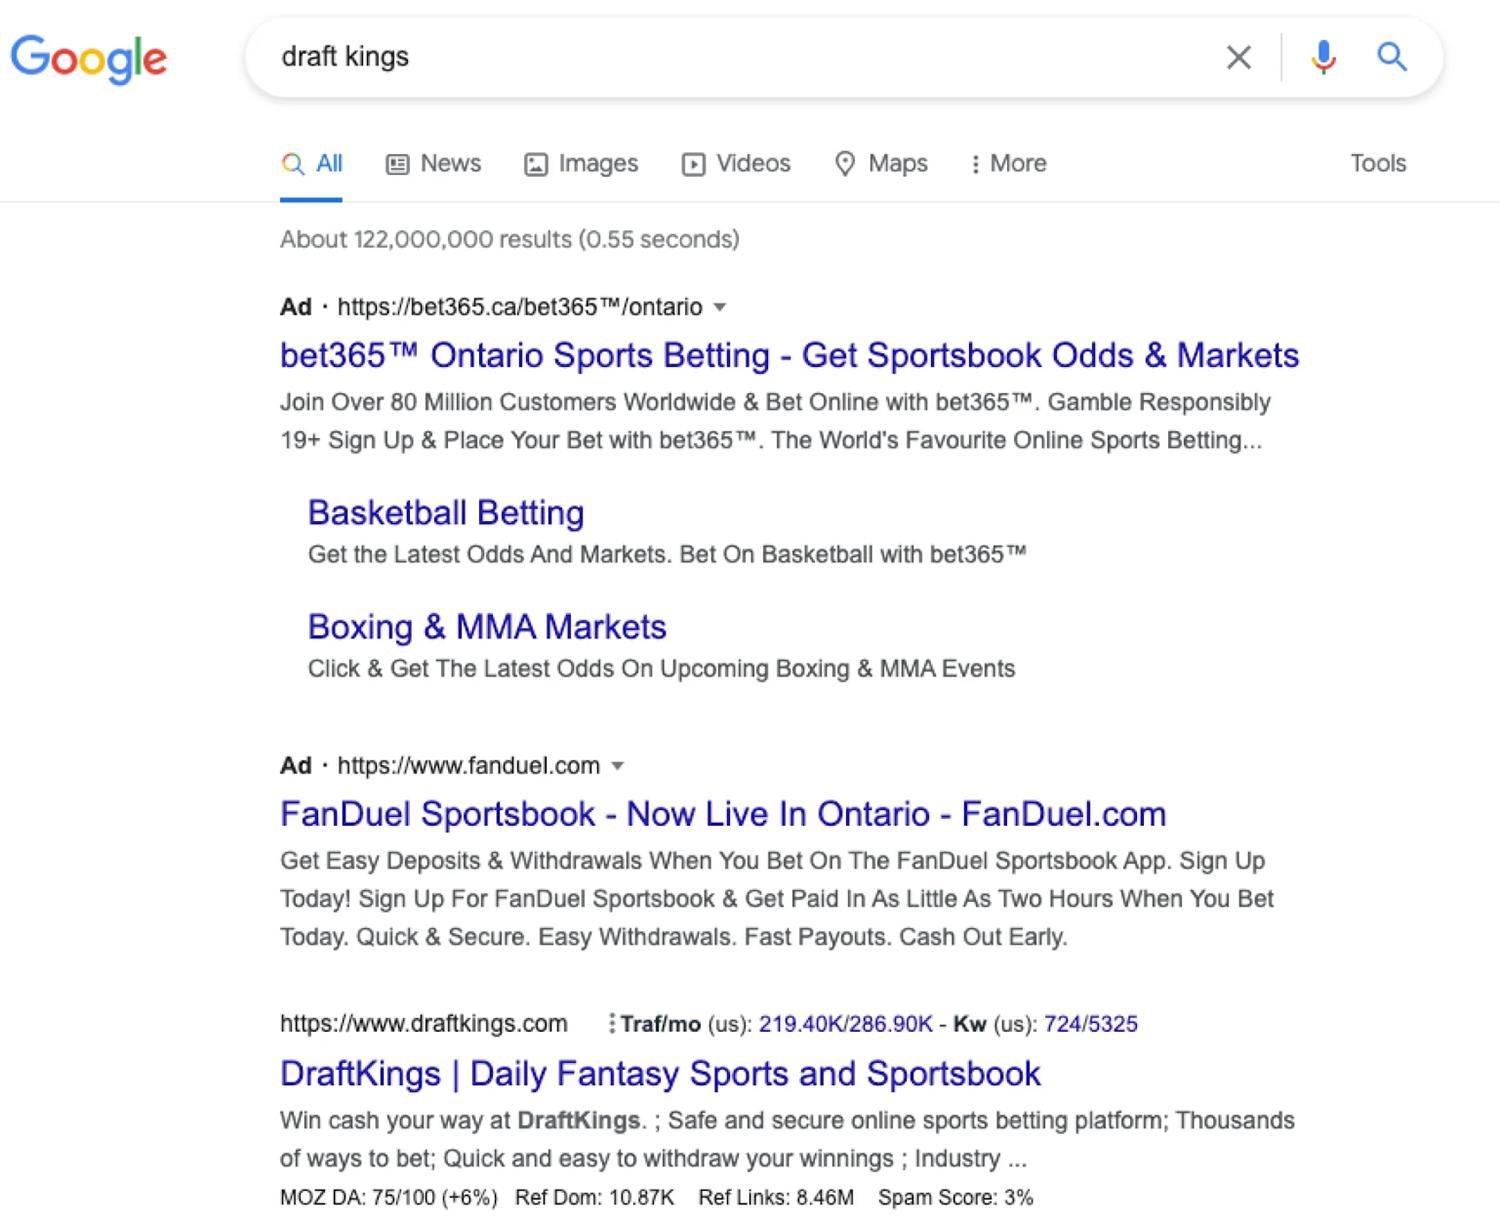Start voice search with the microphone icon
This screenshot has width=1500, height=1220.
[1323, 58]
